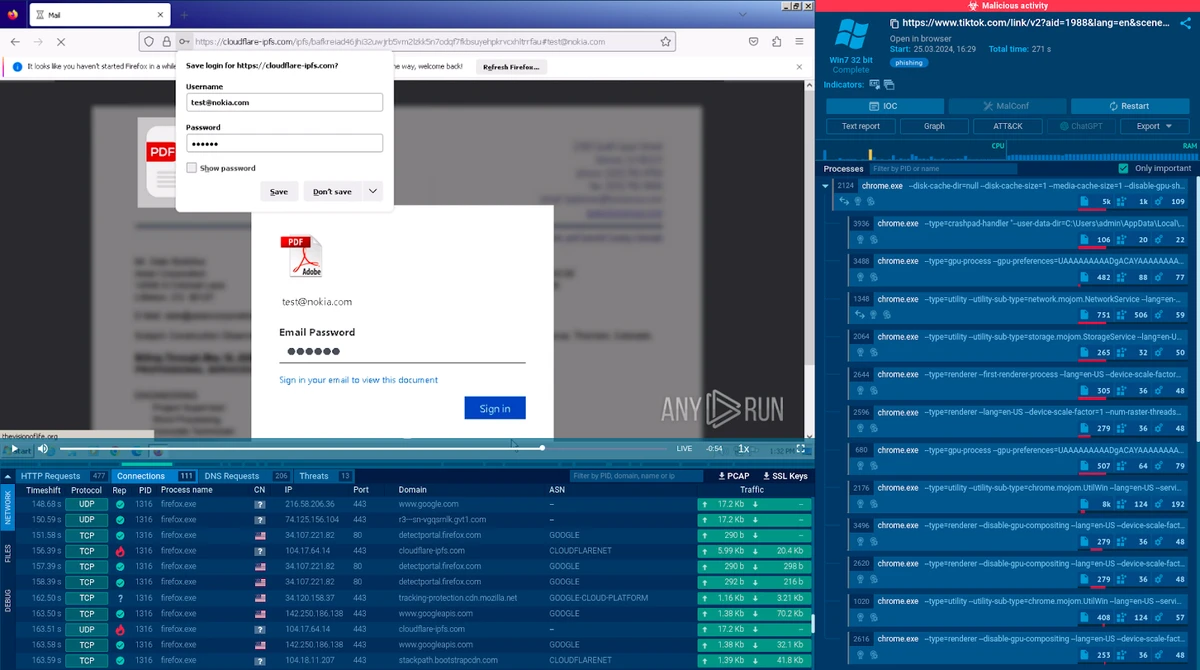Open the Firefox hamburger menu
The image size is (1200, 670).
pos(799,42)
